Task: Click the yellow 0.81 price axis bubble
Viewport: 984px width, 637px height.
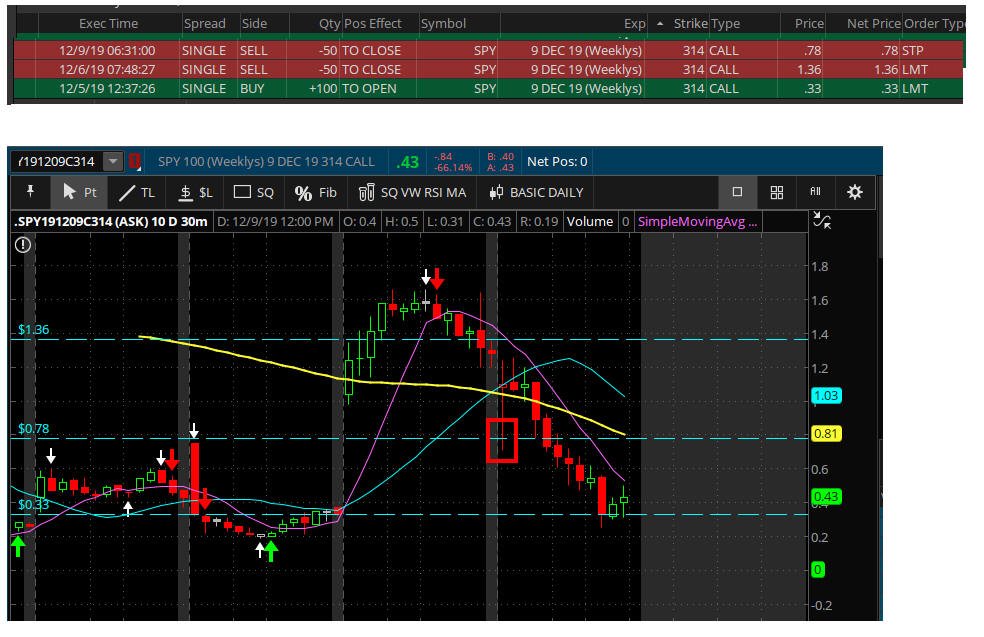Action: 826,434
